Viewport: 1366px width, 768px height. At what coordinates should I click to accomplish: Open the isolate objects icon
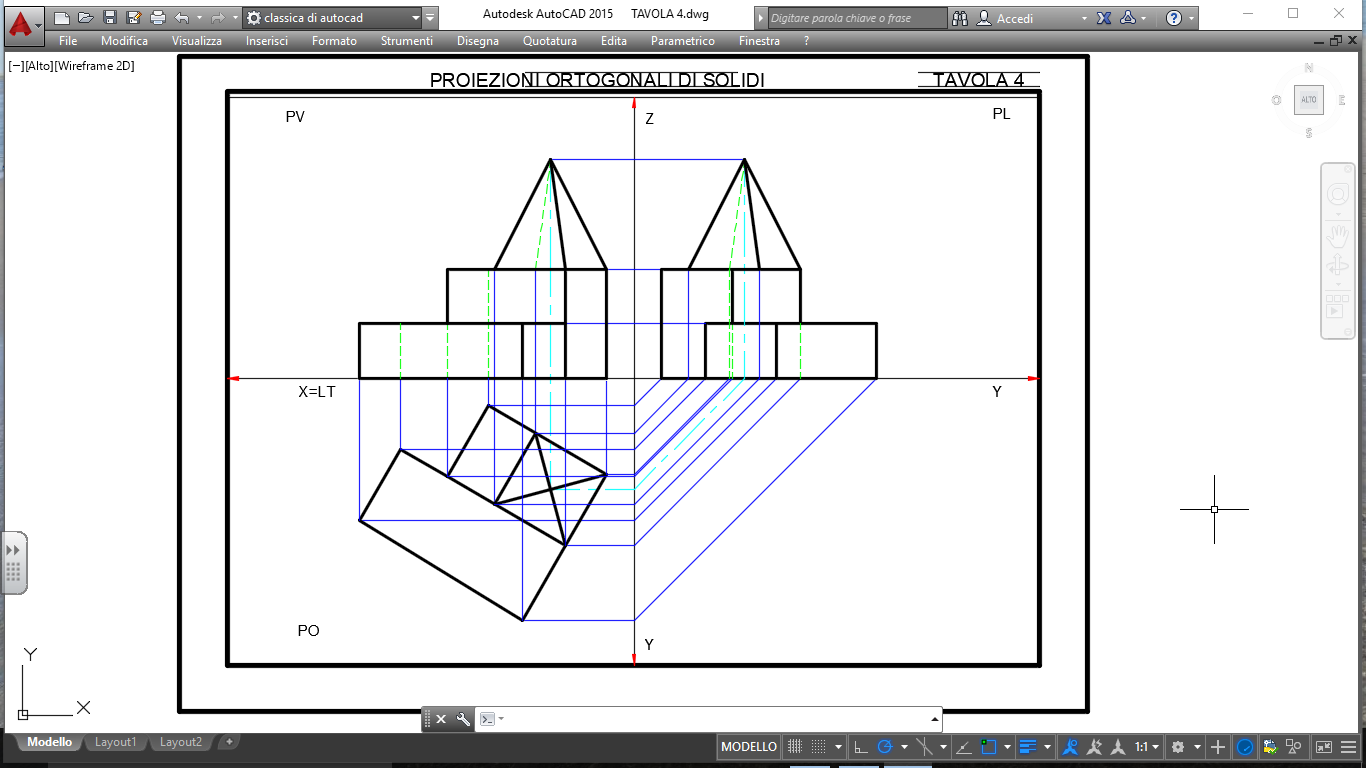click(1295, 746)
